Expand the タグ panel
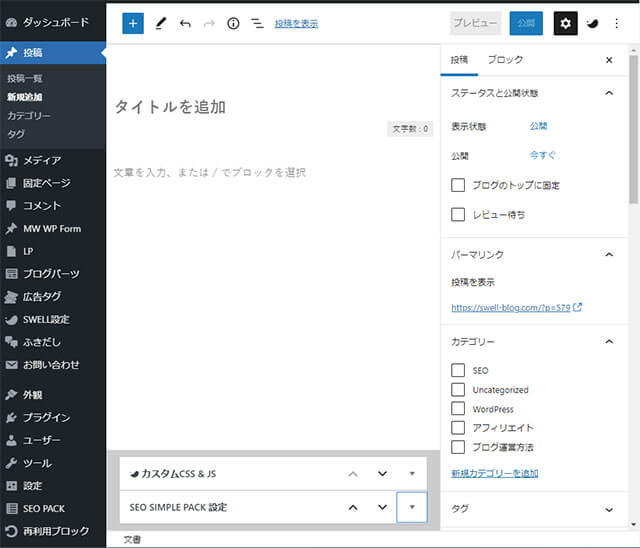The width and height of the screenshot is (640, 548). coord(609,509)
